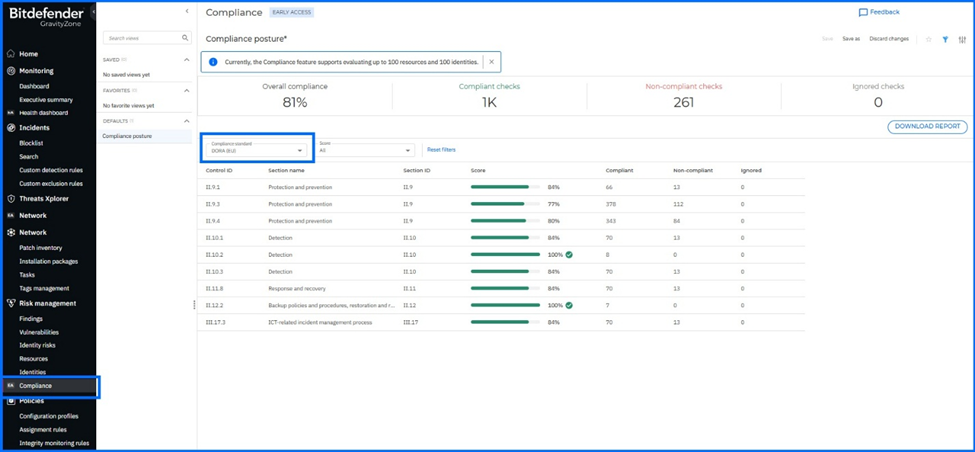Collapse the views panel with the chevron
This screenshot has width=975, height=452.
187,11
